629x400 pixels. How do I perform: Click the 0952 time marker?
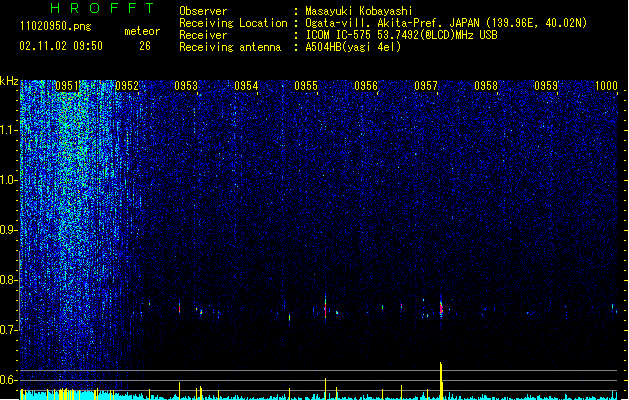click(127, 86)
